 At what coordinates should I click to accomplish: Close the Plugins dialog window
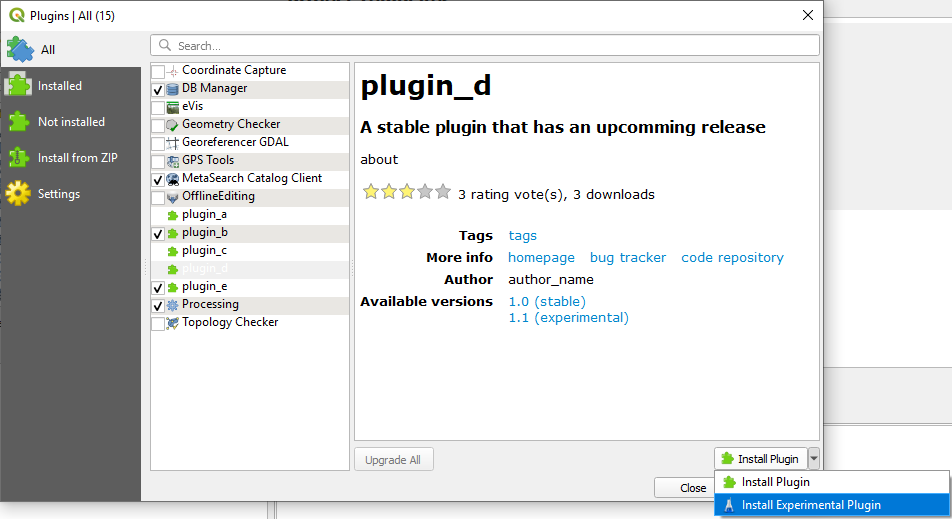pos(808,15)
